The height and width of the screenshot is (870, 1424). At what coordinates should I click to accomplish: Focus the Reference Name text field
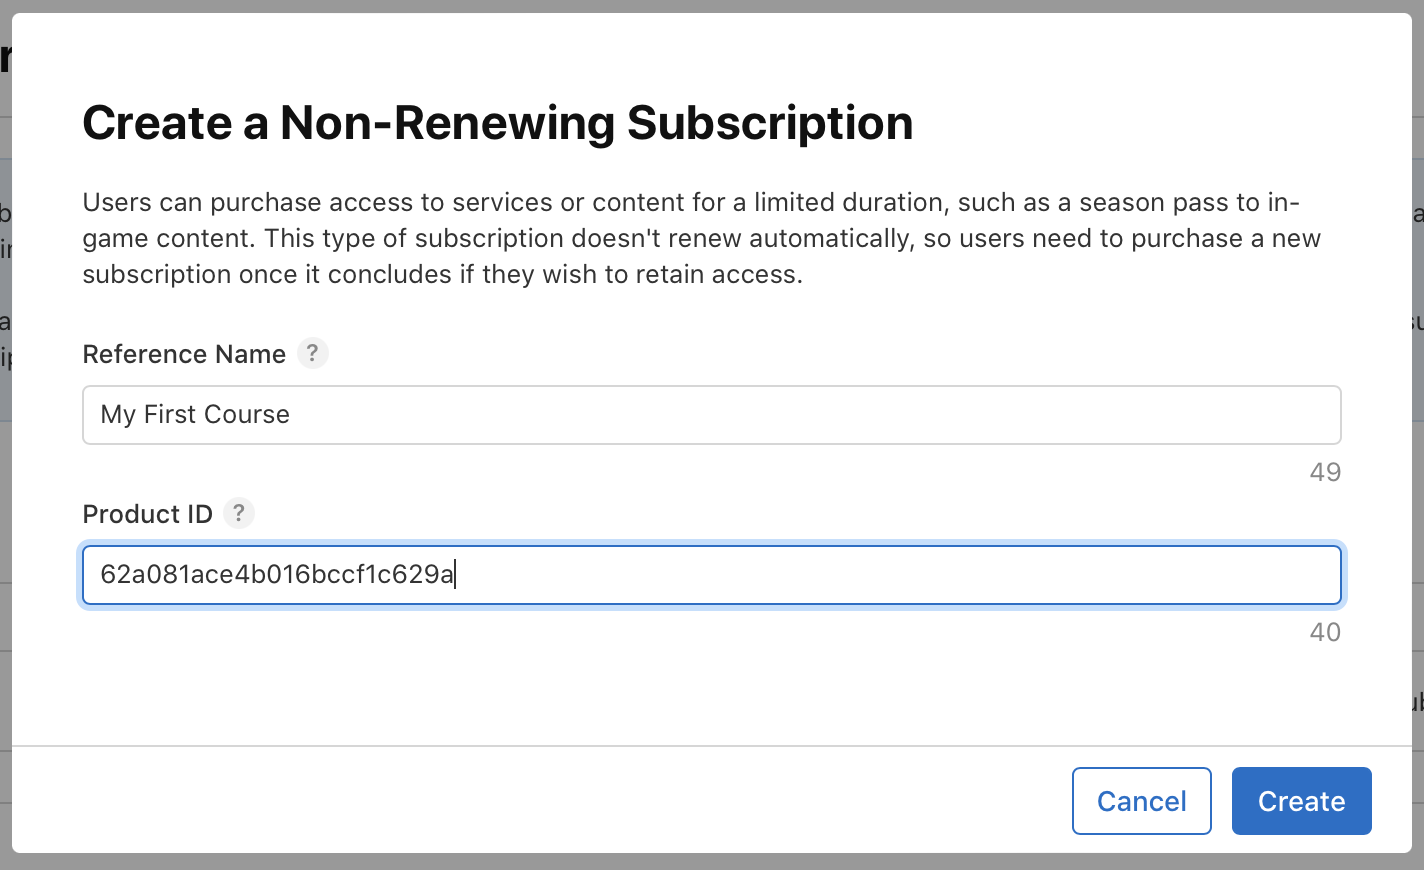coord(711,415)
